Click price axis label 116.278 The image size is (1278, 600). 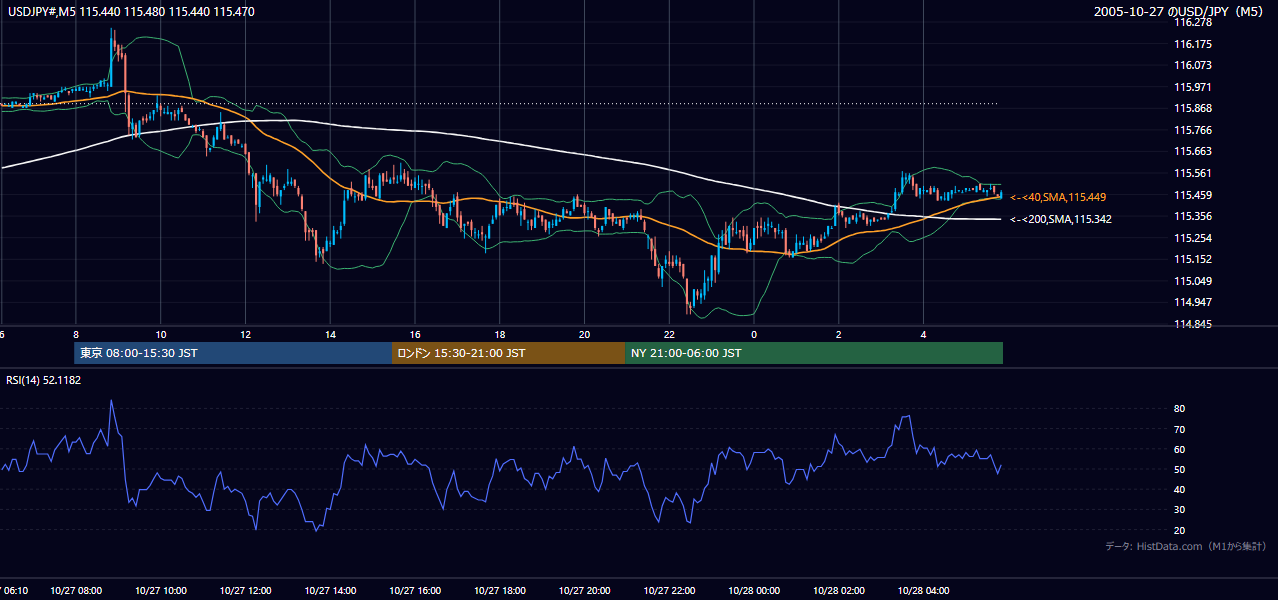(1194, 22)
